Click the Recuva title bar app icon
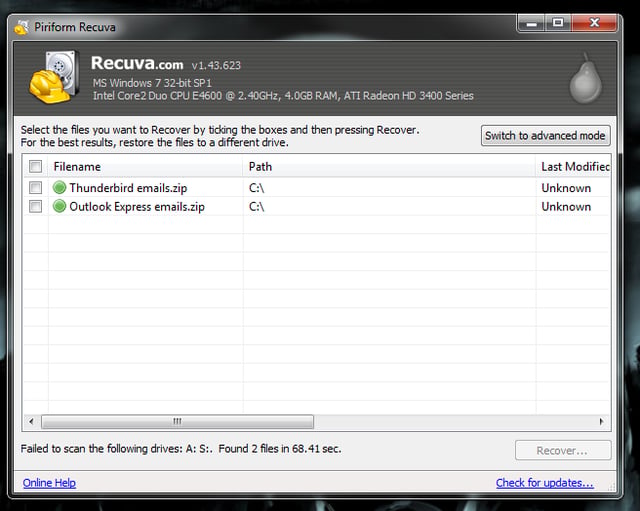This screenshot has height=511, width=640. [x=21, y=27]
